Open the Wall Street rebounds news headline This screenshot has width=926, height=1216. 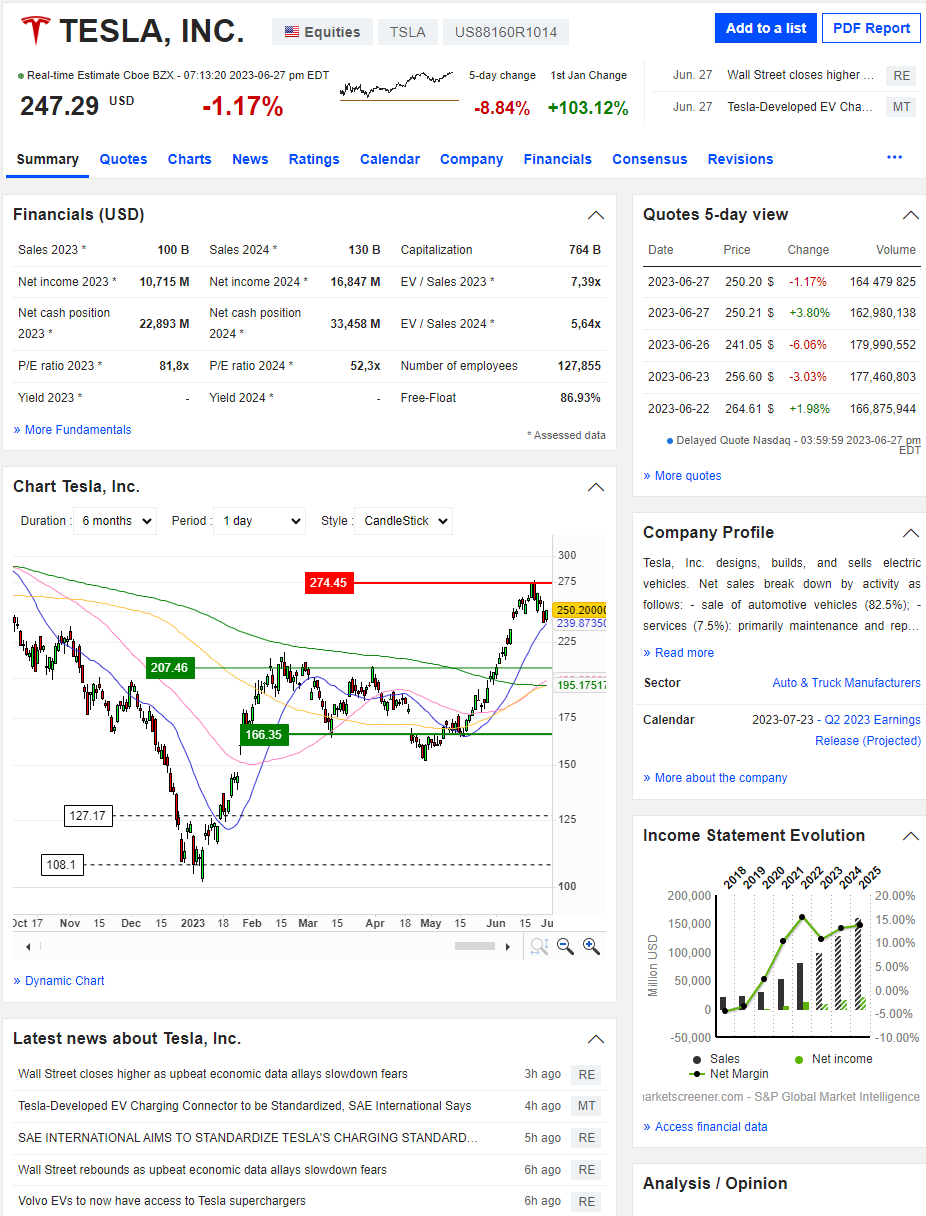point(202,1170)
